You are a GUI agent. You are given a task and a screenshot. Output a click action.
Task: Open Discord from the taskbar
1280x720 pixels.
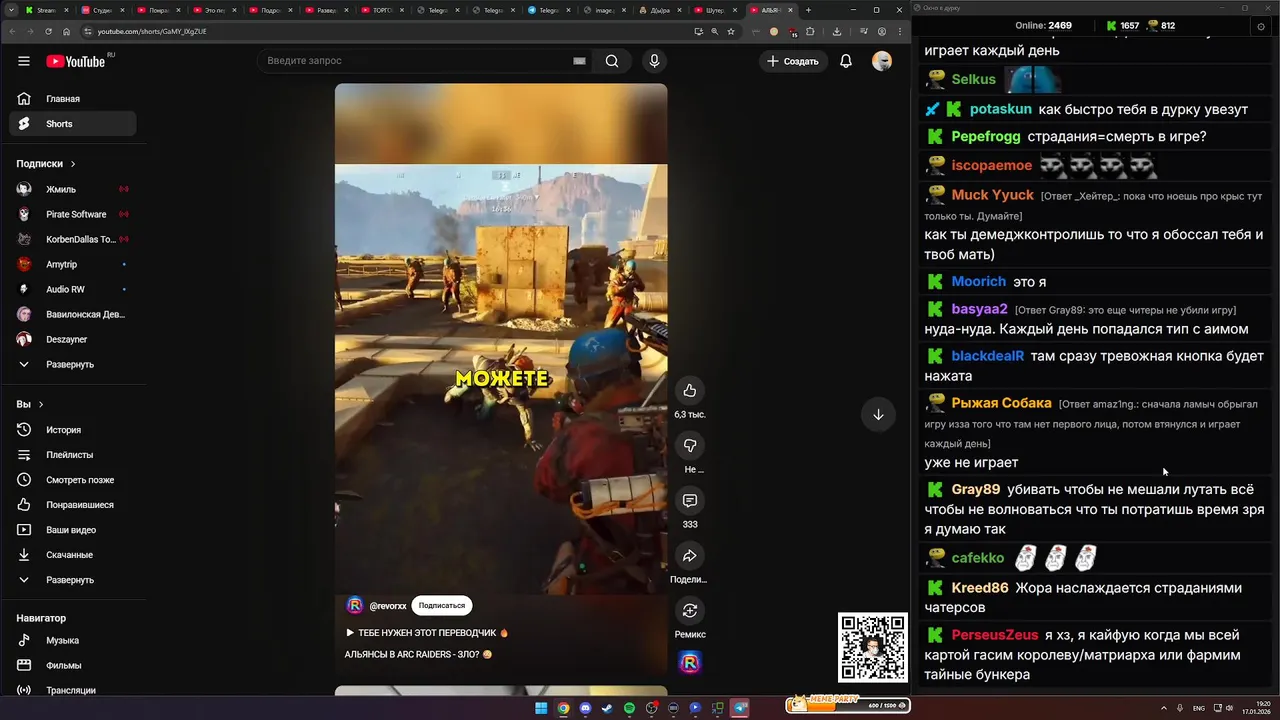[585, 708]
